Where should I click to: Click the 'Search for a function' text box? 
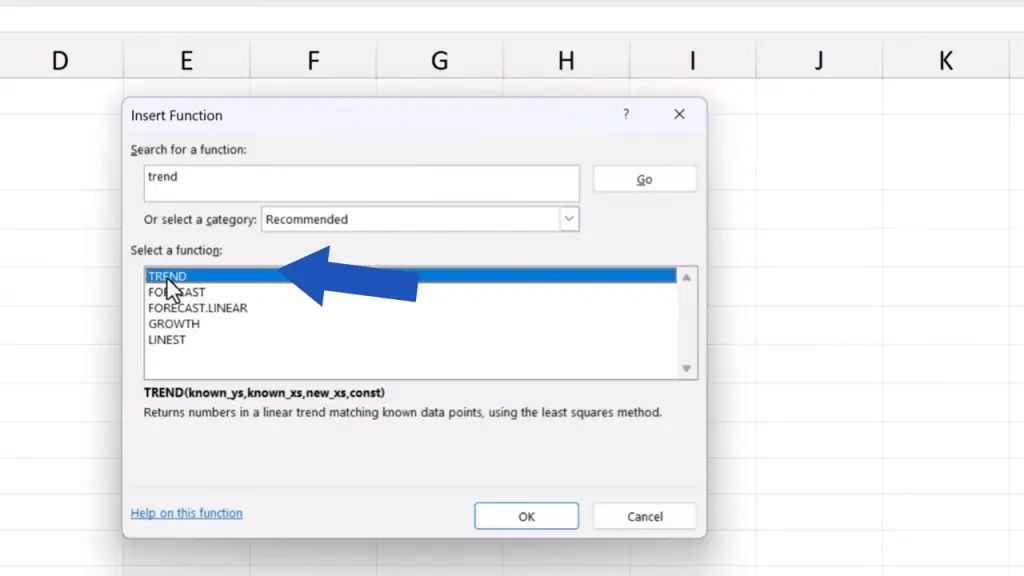361,184
